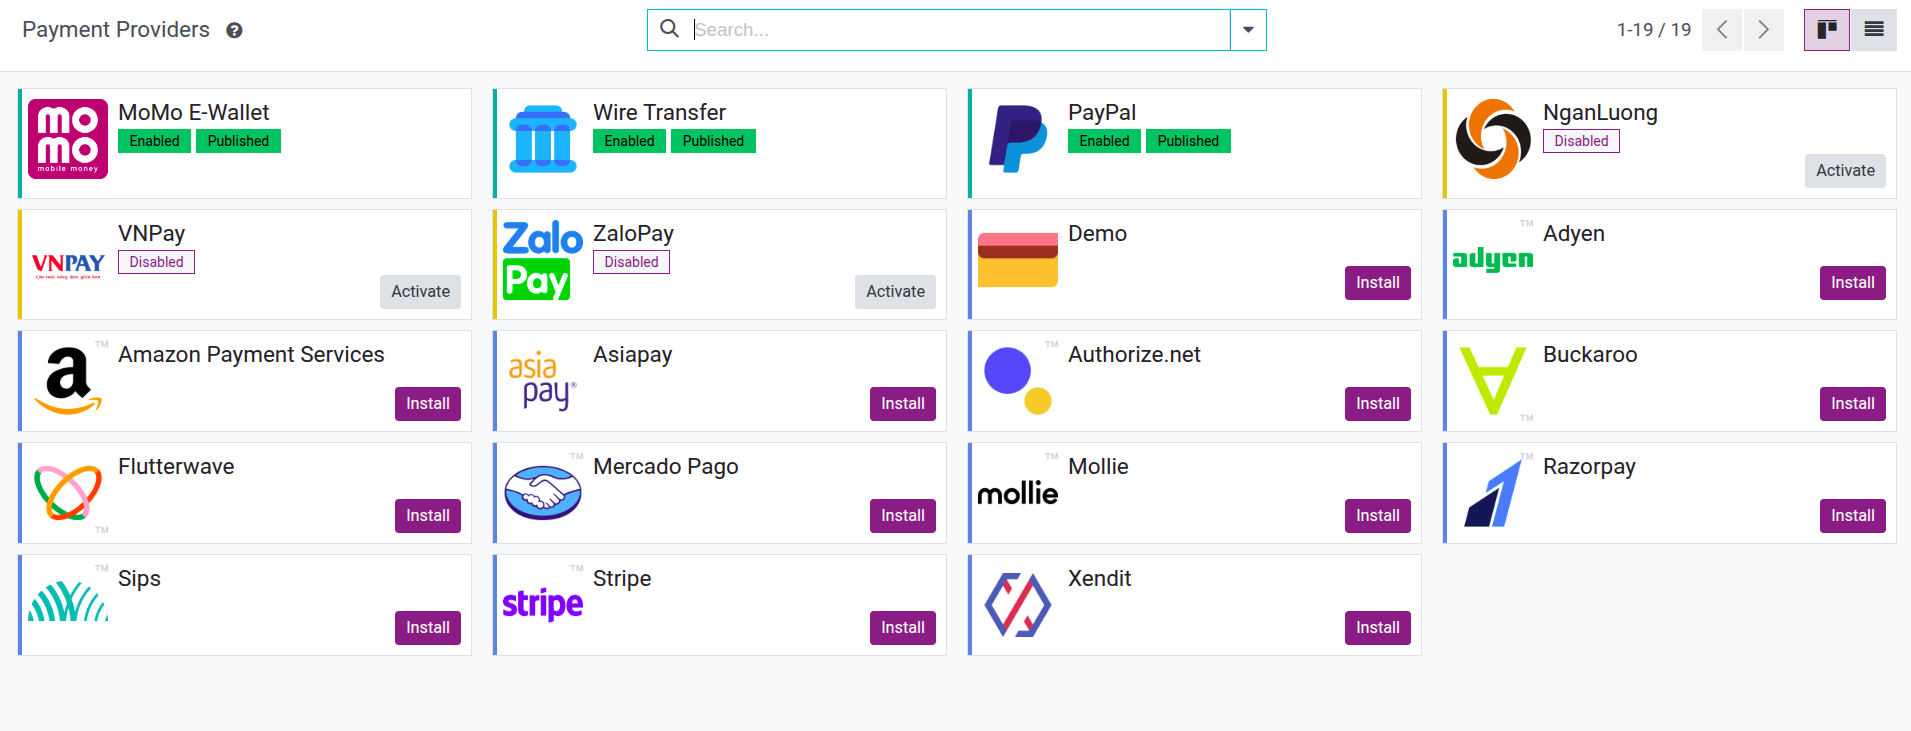Switch to list view

(x=1874, y=30)
